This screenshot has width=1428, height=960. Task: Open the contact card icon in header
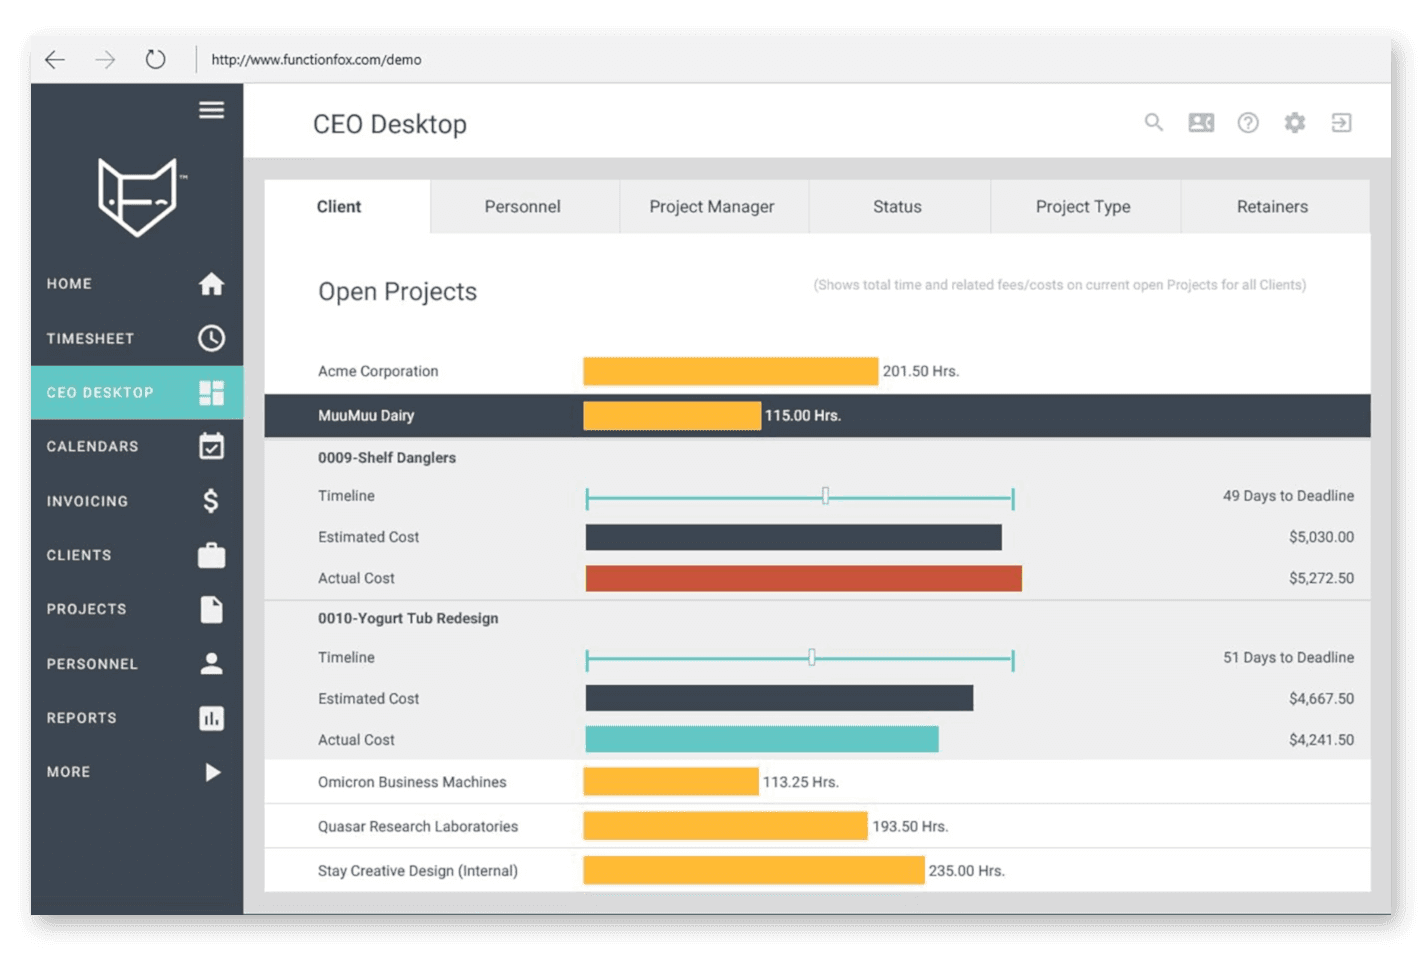(x=1201, y=123)
